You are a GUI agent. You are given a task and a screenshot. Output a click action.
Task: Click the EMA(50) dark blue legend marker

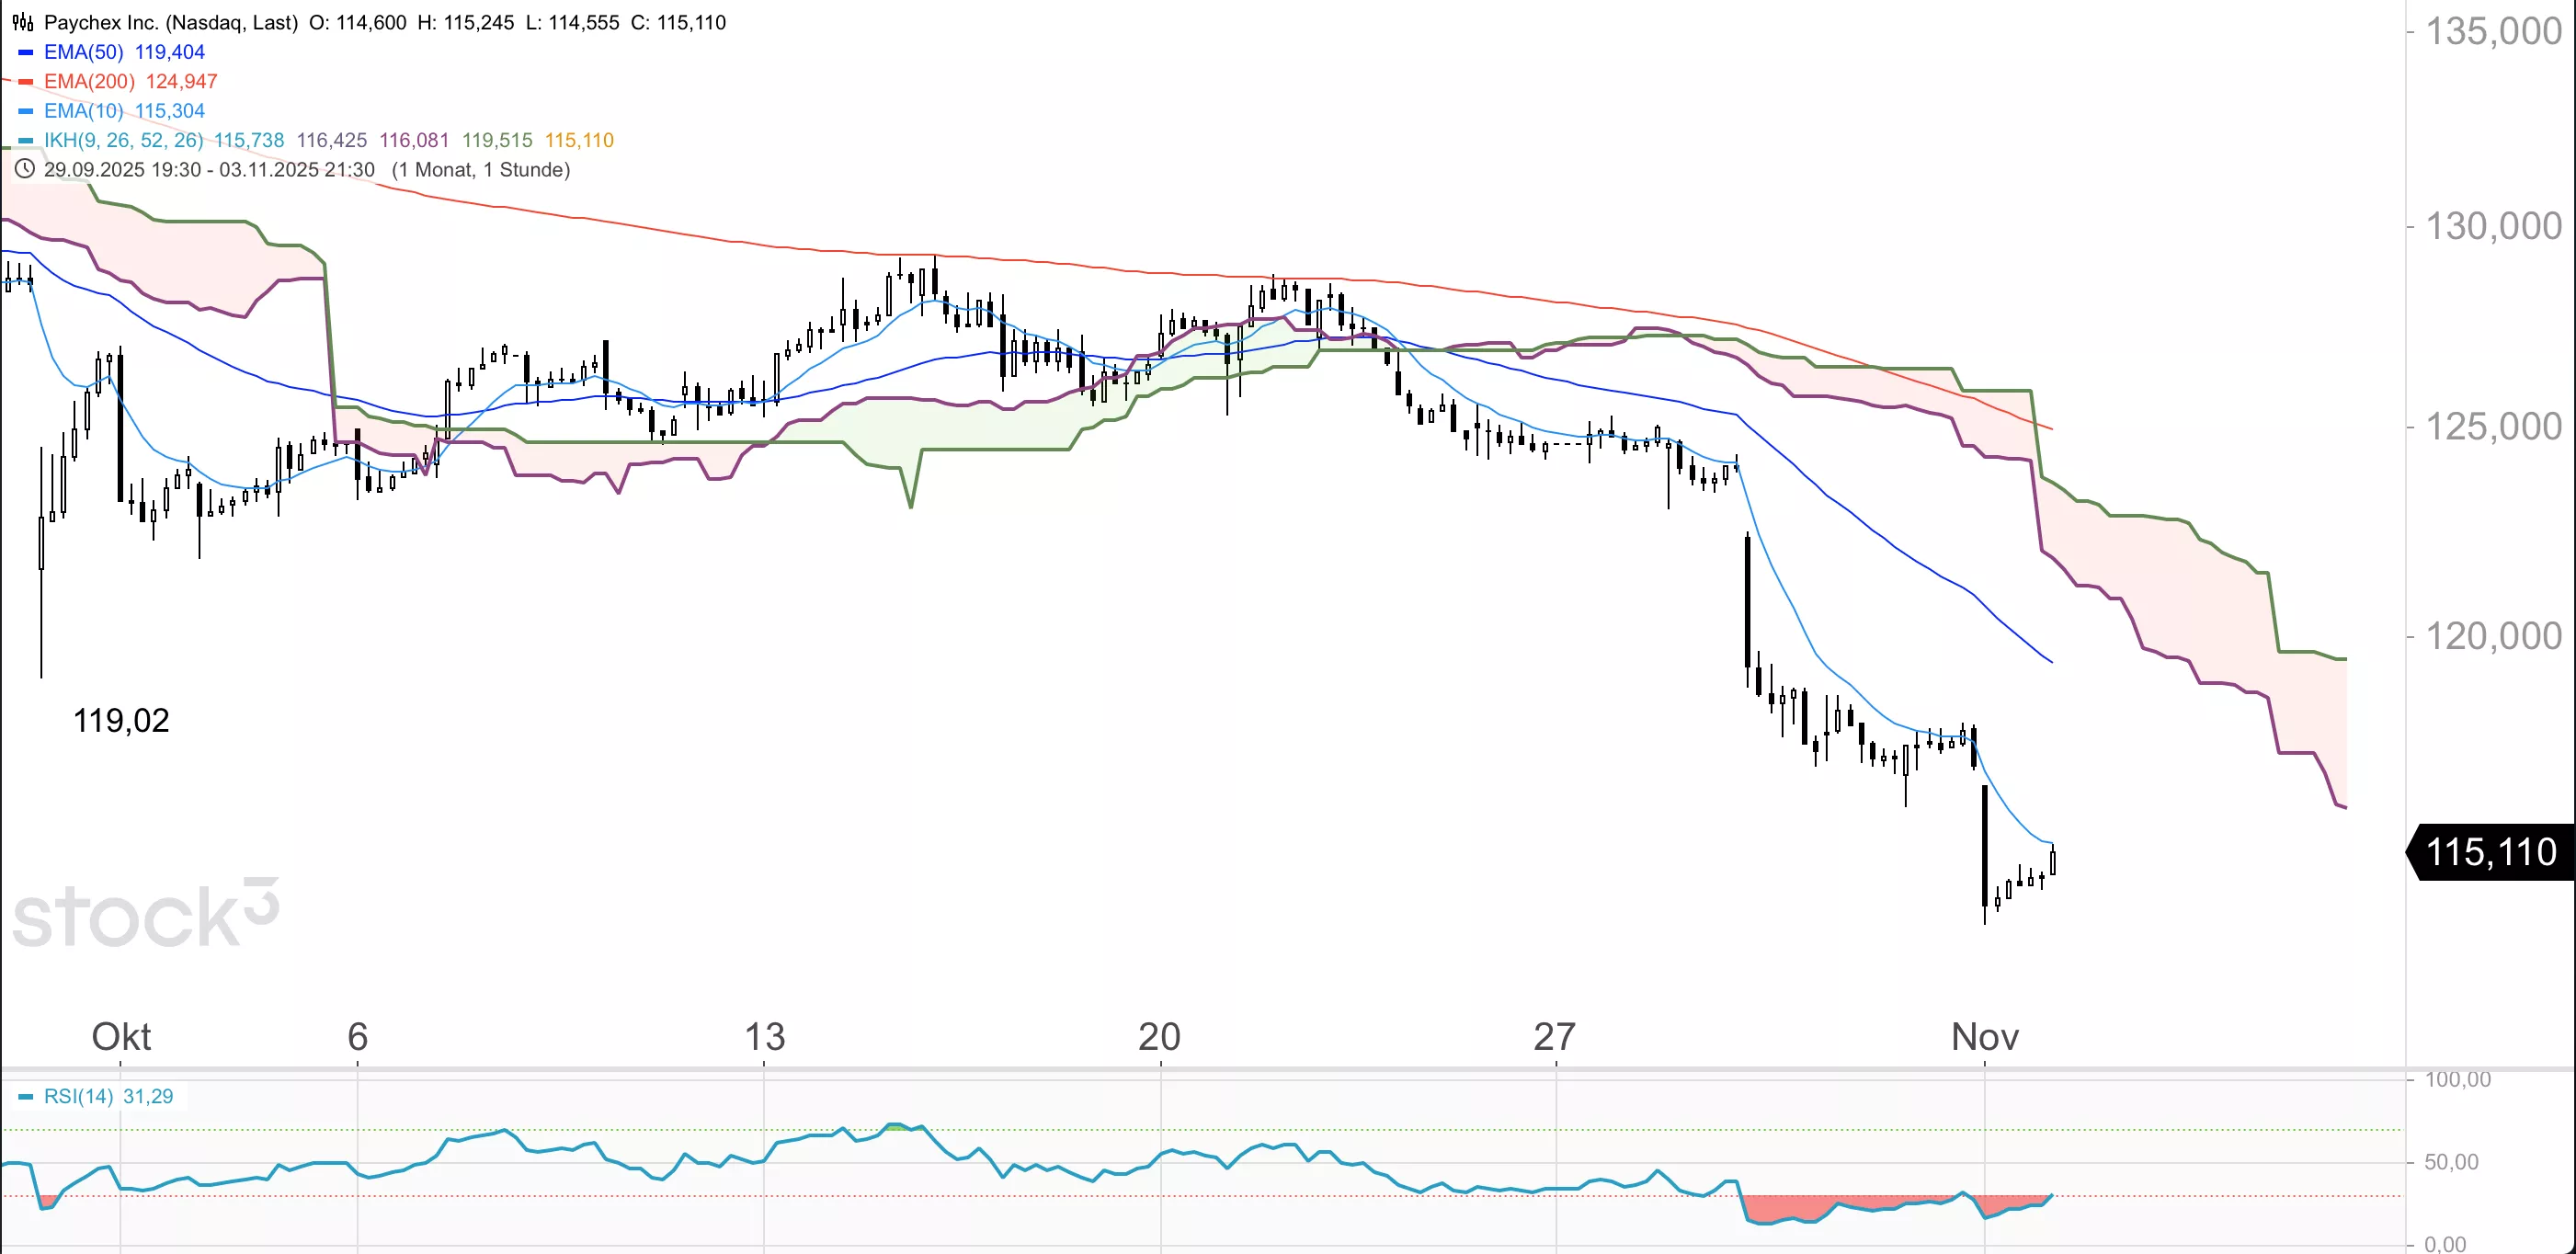tap(26, 52)
